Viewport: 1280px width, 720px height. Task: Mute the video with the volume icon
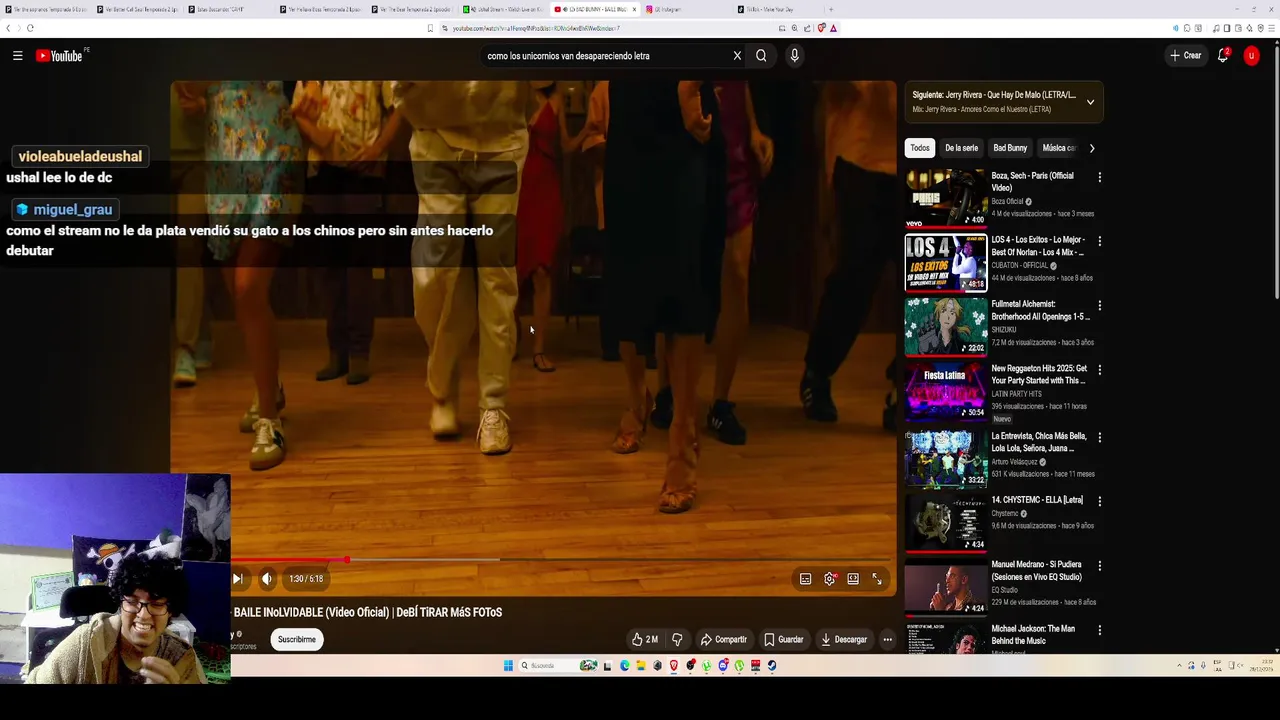coord(267,579)
